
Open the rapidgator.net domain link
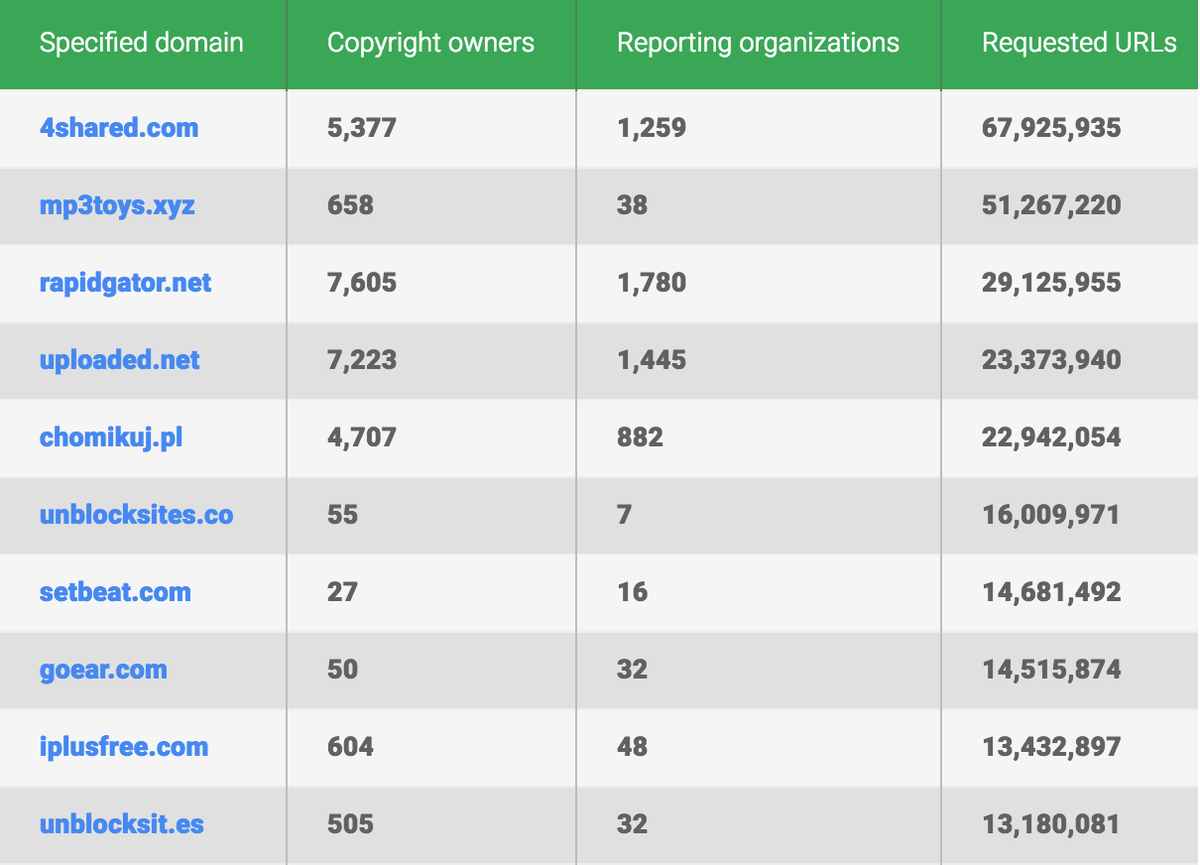pos(125,283)
